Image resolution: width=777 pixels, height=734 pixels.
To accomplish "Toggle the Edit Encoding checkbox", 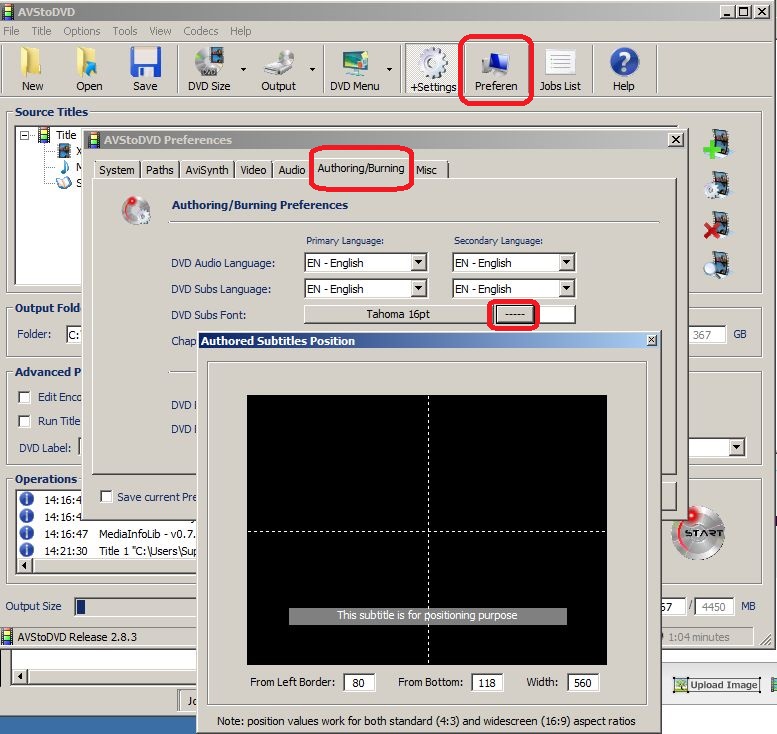I will [x=24, y=397].
